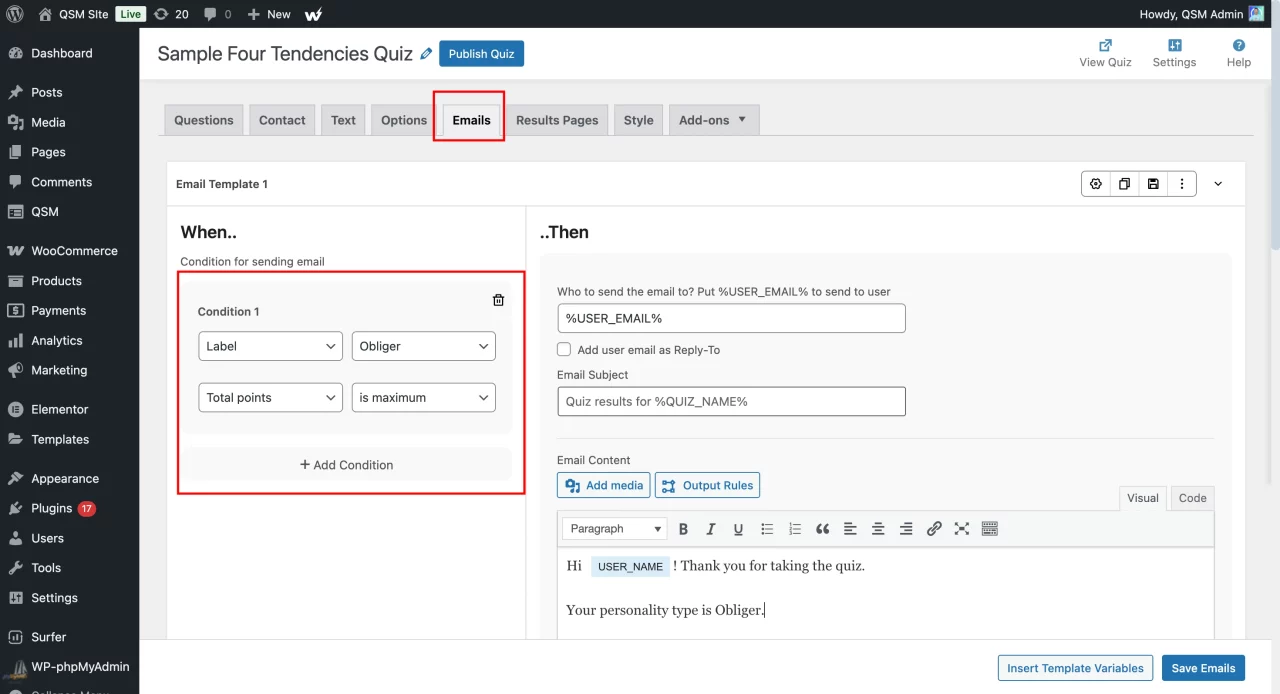Delete Condition 1 with the trash icon
Viewport: 1280px width, 694px height.
click(x=498, y=299)
